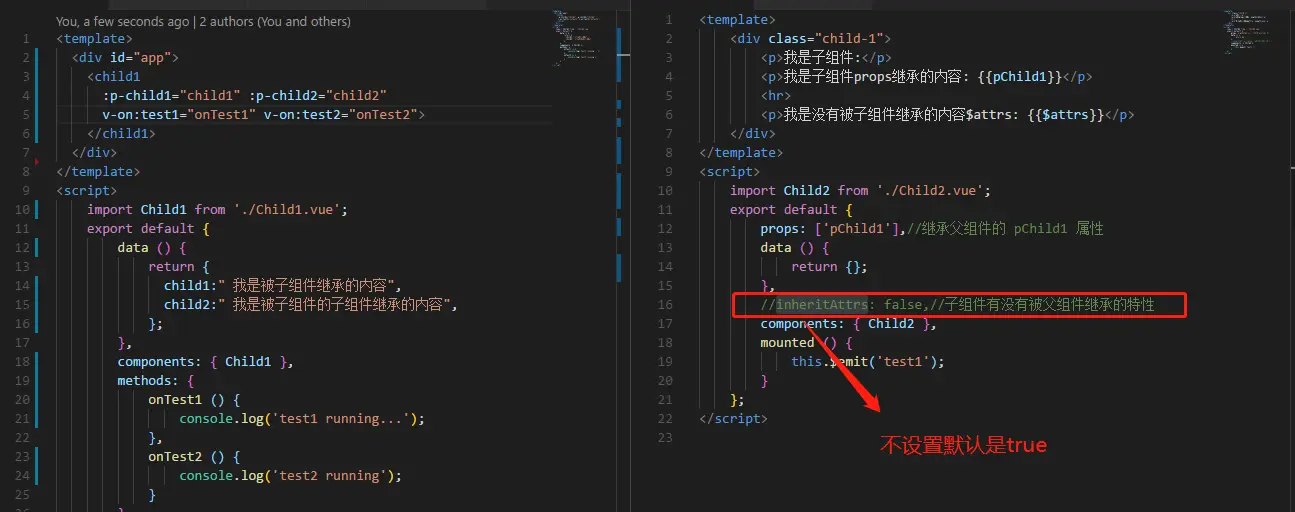
Task: Click the div id="app" line in left editor
Action: [125, 58]
